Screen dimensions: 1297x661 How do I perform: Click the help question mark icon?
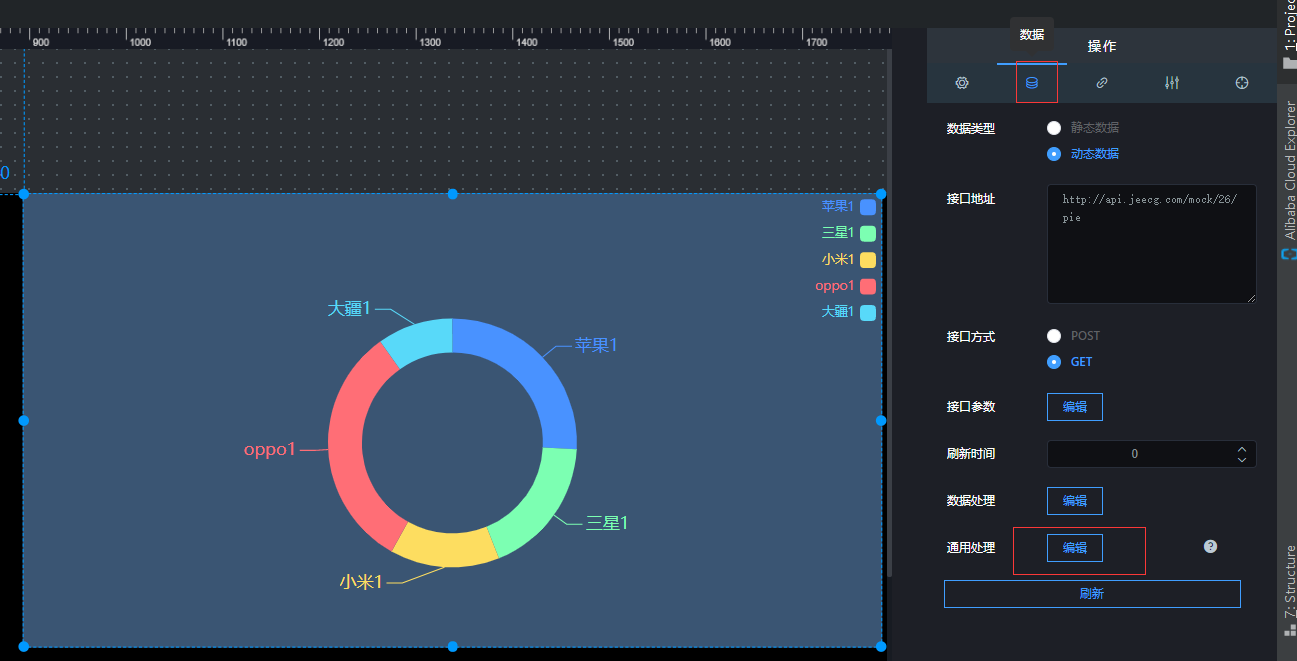coord(1210,546)
